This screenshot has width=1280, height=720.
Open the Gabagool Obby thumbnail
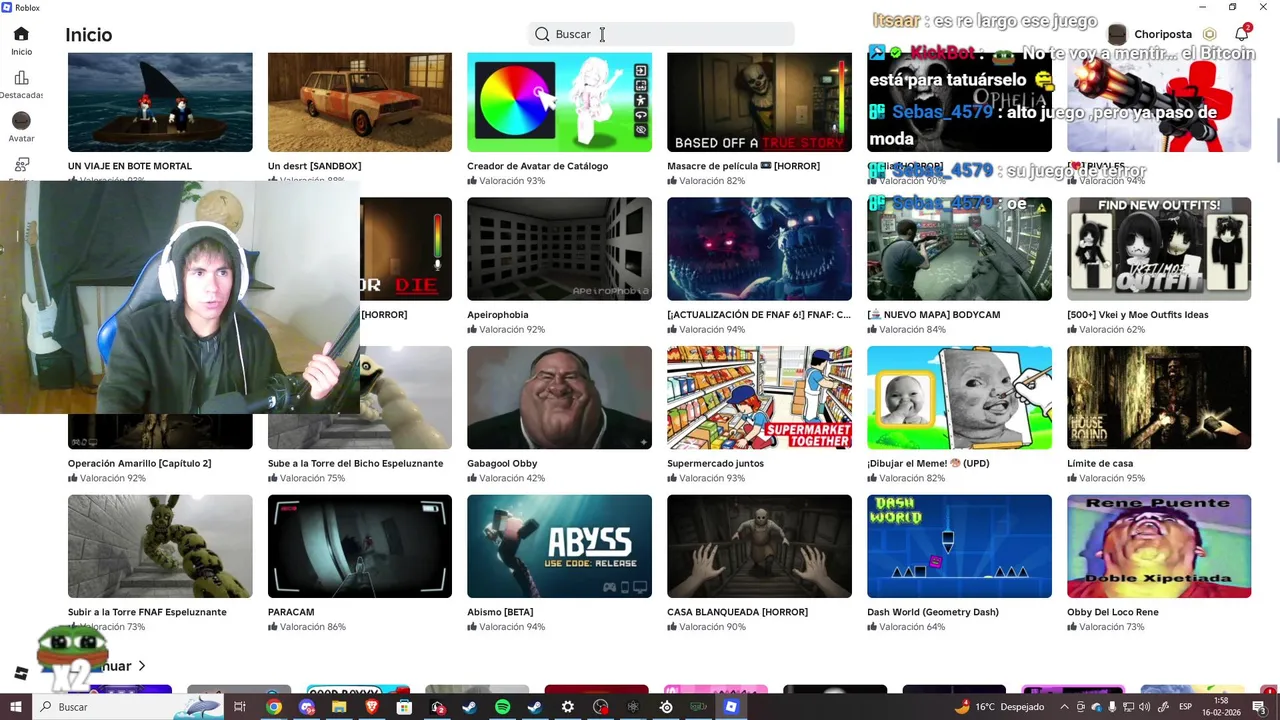point(559,398)
